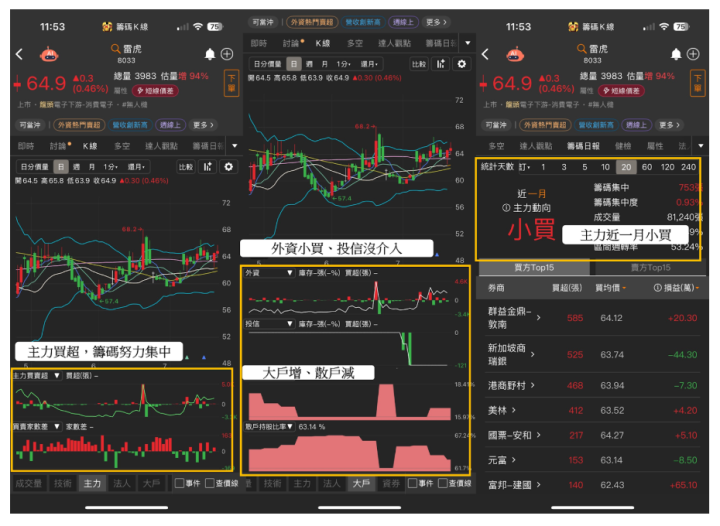This screenshot has width=720, height=526.
Task: Open 1分 interval dropdown on left screen
Action: [x=112, y=167]
